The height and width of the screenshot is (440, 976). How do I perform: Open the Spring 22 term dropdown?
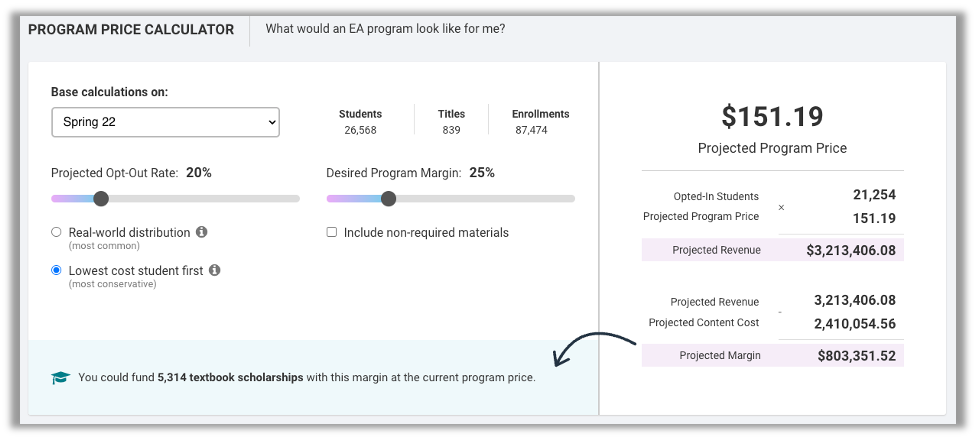[x=166, y=122]
